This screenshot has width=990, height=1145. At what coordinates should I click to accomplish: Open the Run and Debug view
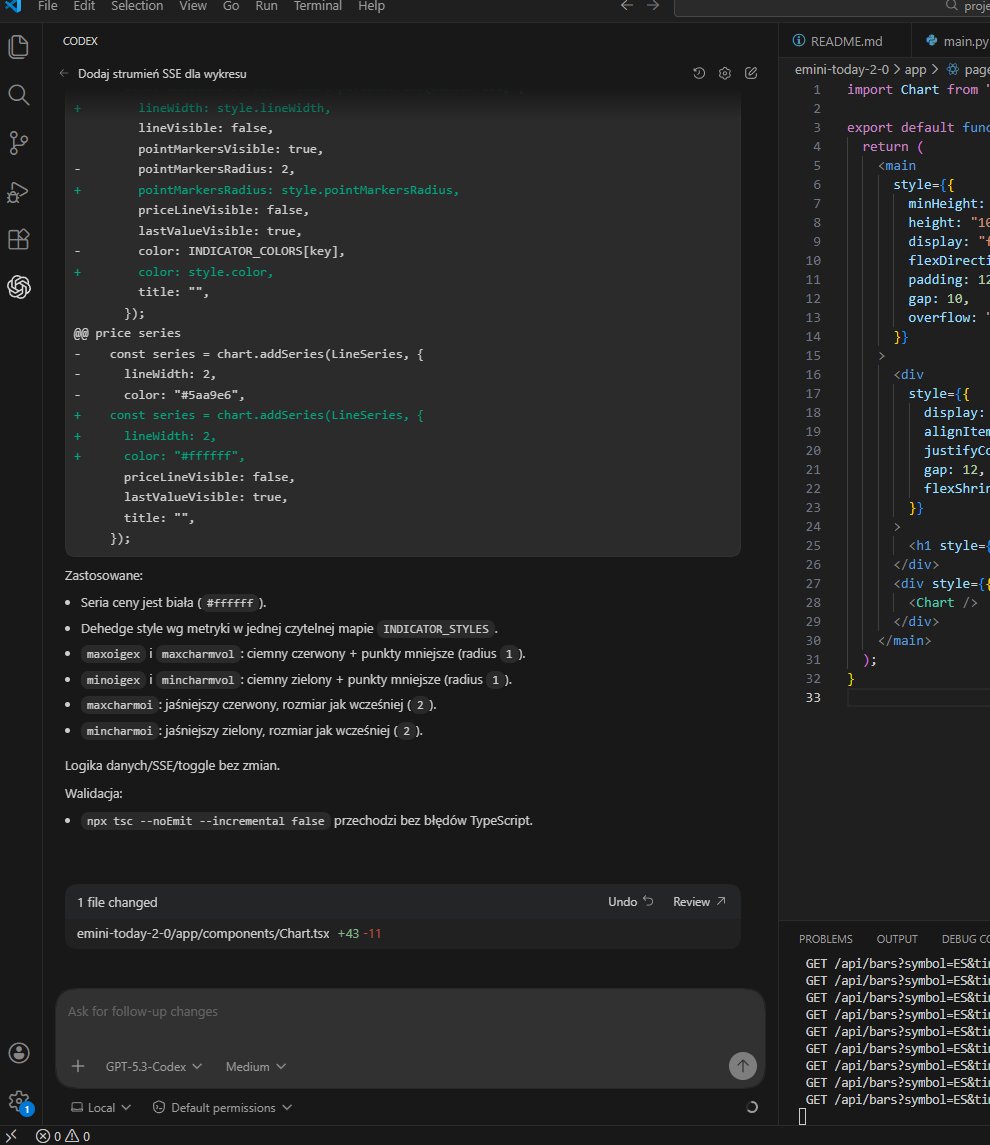click(x=18, y=191)
